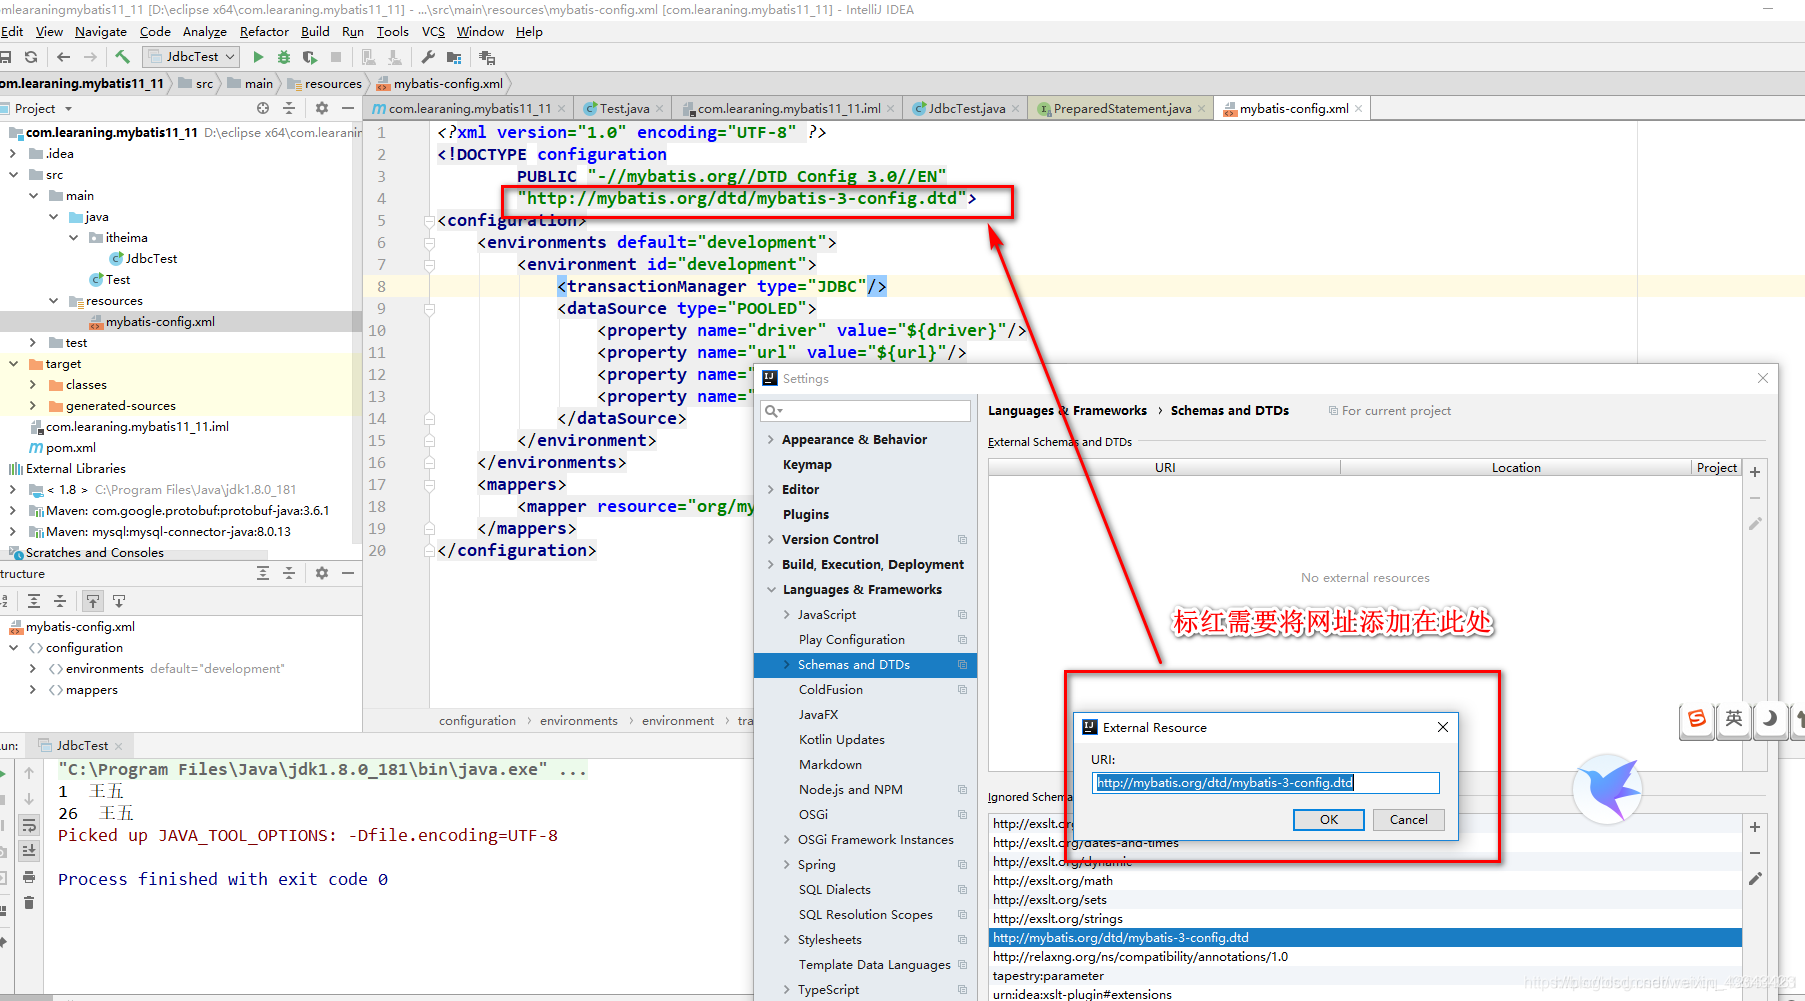Toggle soft-wrap in the Run console

[x=29, y=825]
